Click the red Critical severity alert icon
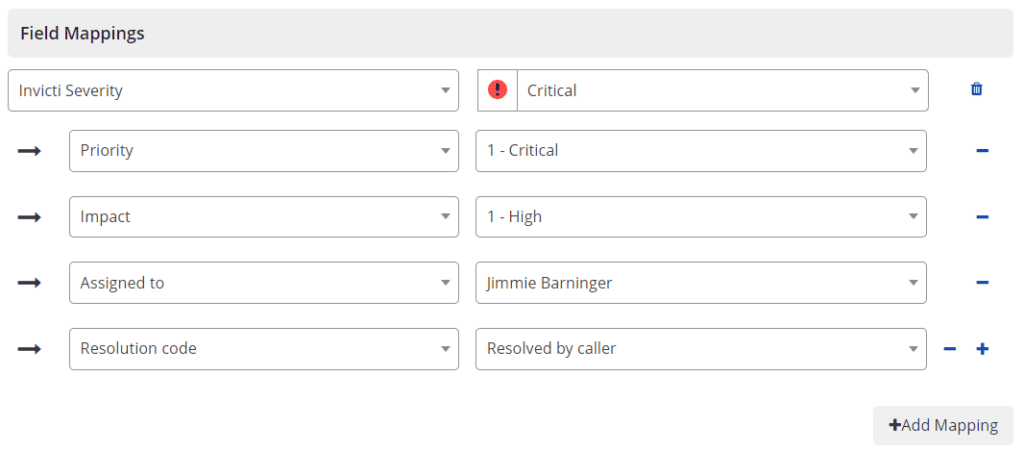This screenshot has width=1024, height=451. [x=497, y=90]
